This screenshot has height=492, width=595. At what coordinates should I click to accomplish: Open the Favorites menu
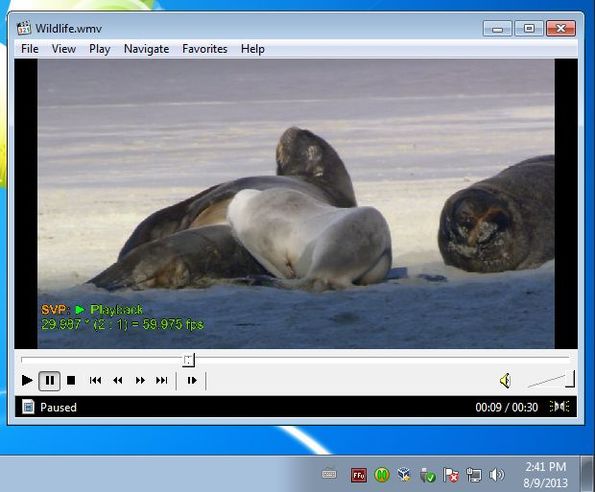[205, 49]
